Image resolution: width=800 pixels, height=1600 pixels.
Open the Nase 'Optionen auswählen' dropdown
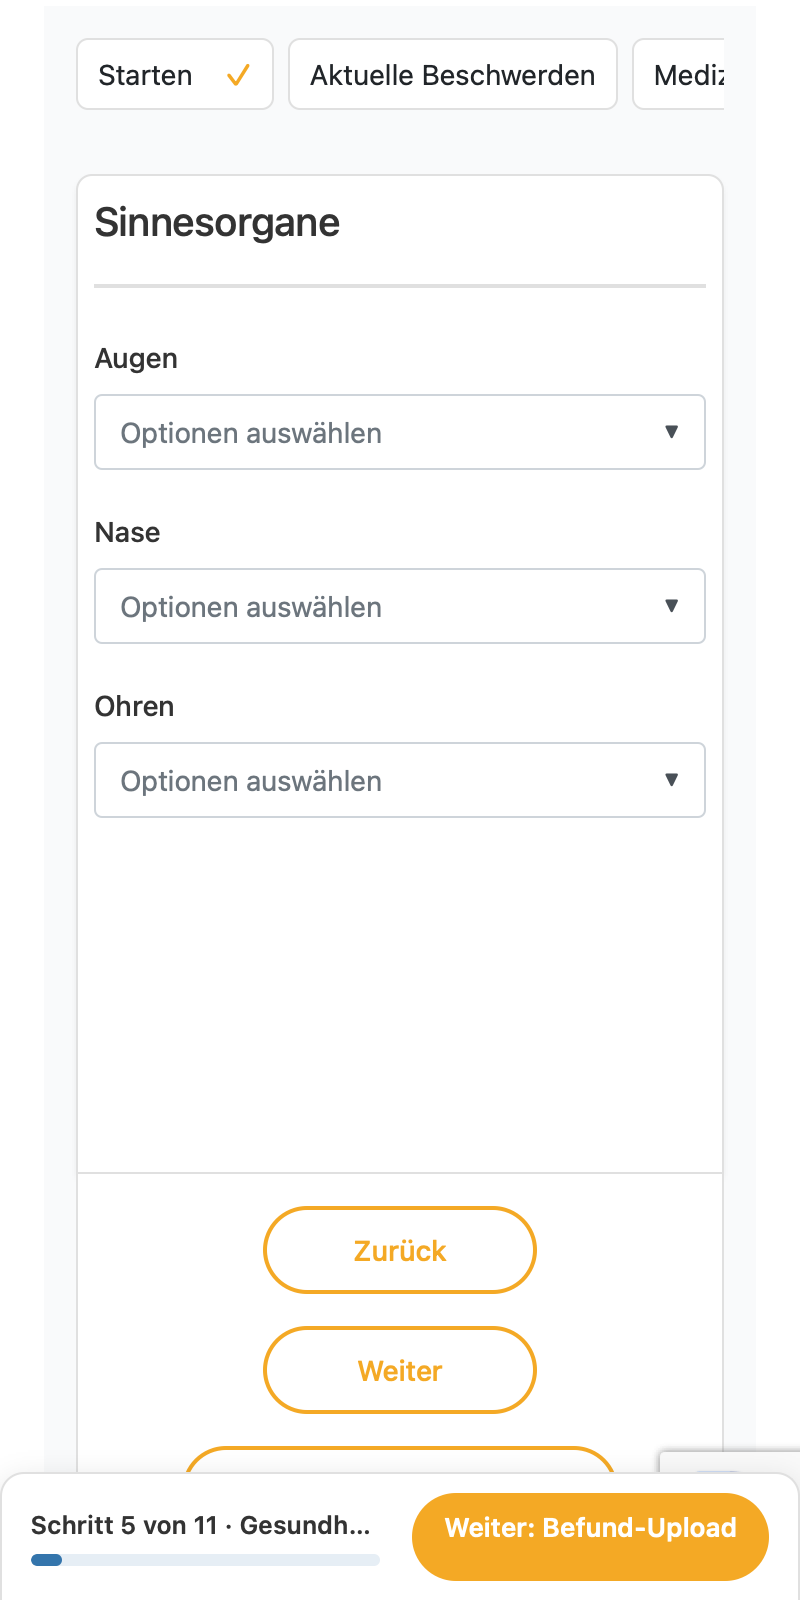[x=400, y=606]
